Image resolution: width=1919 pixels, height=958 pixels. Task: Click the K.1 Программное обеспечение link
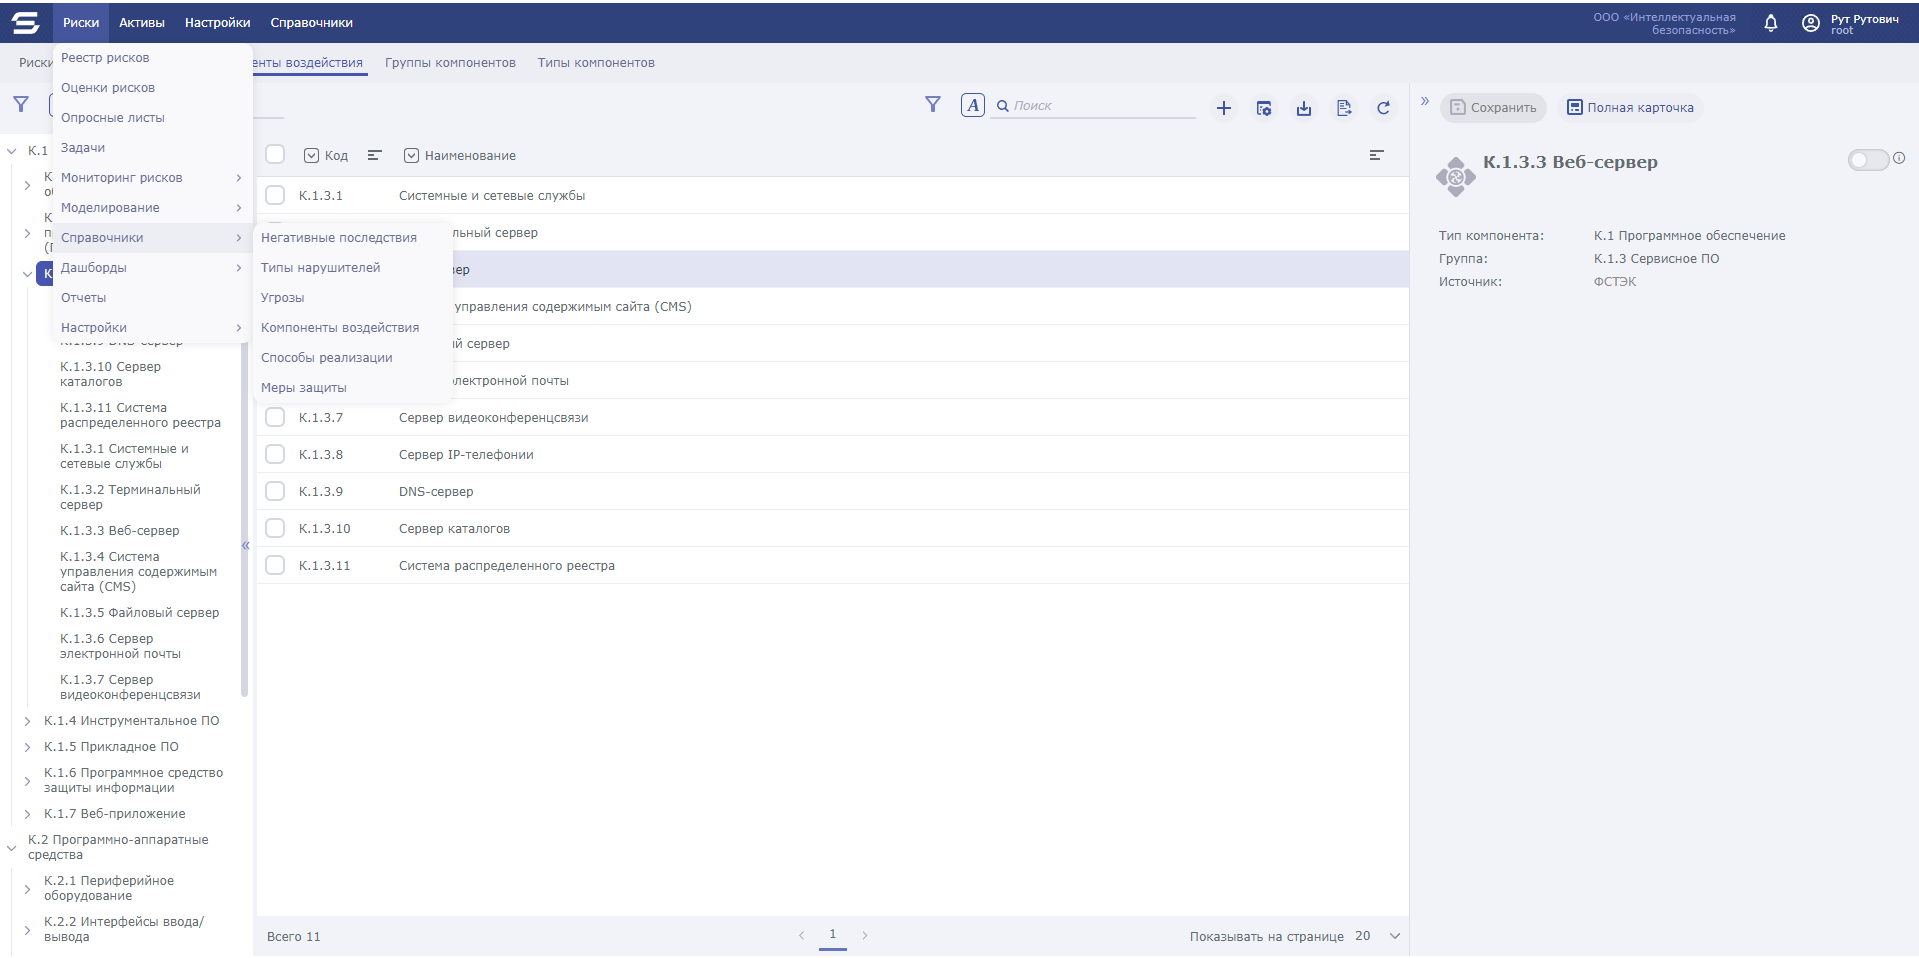pos(1689,236)
